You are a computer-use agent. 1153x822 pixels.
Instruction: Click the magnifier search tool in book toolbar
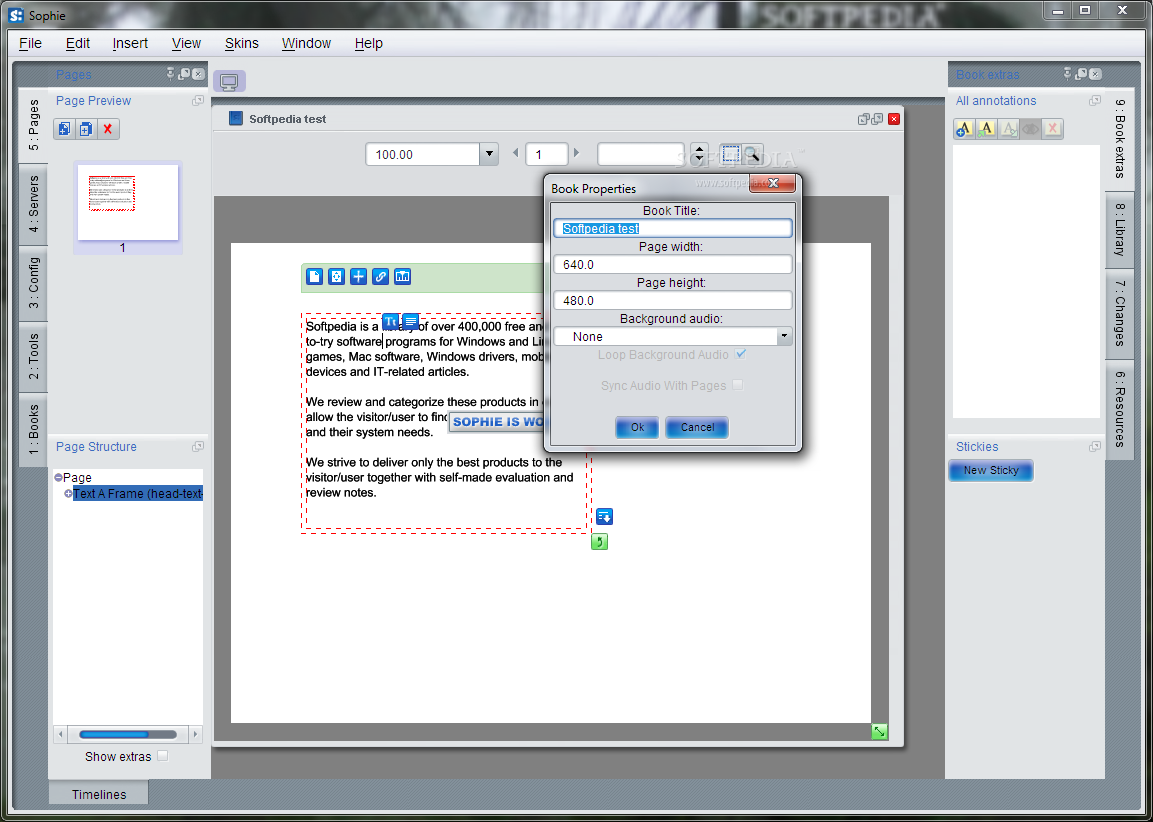752,154
